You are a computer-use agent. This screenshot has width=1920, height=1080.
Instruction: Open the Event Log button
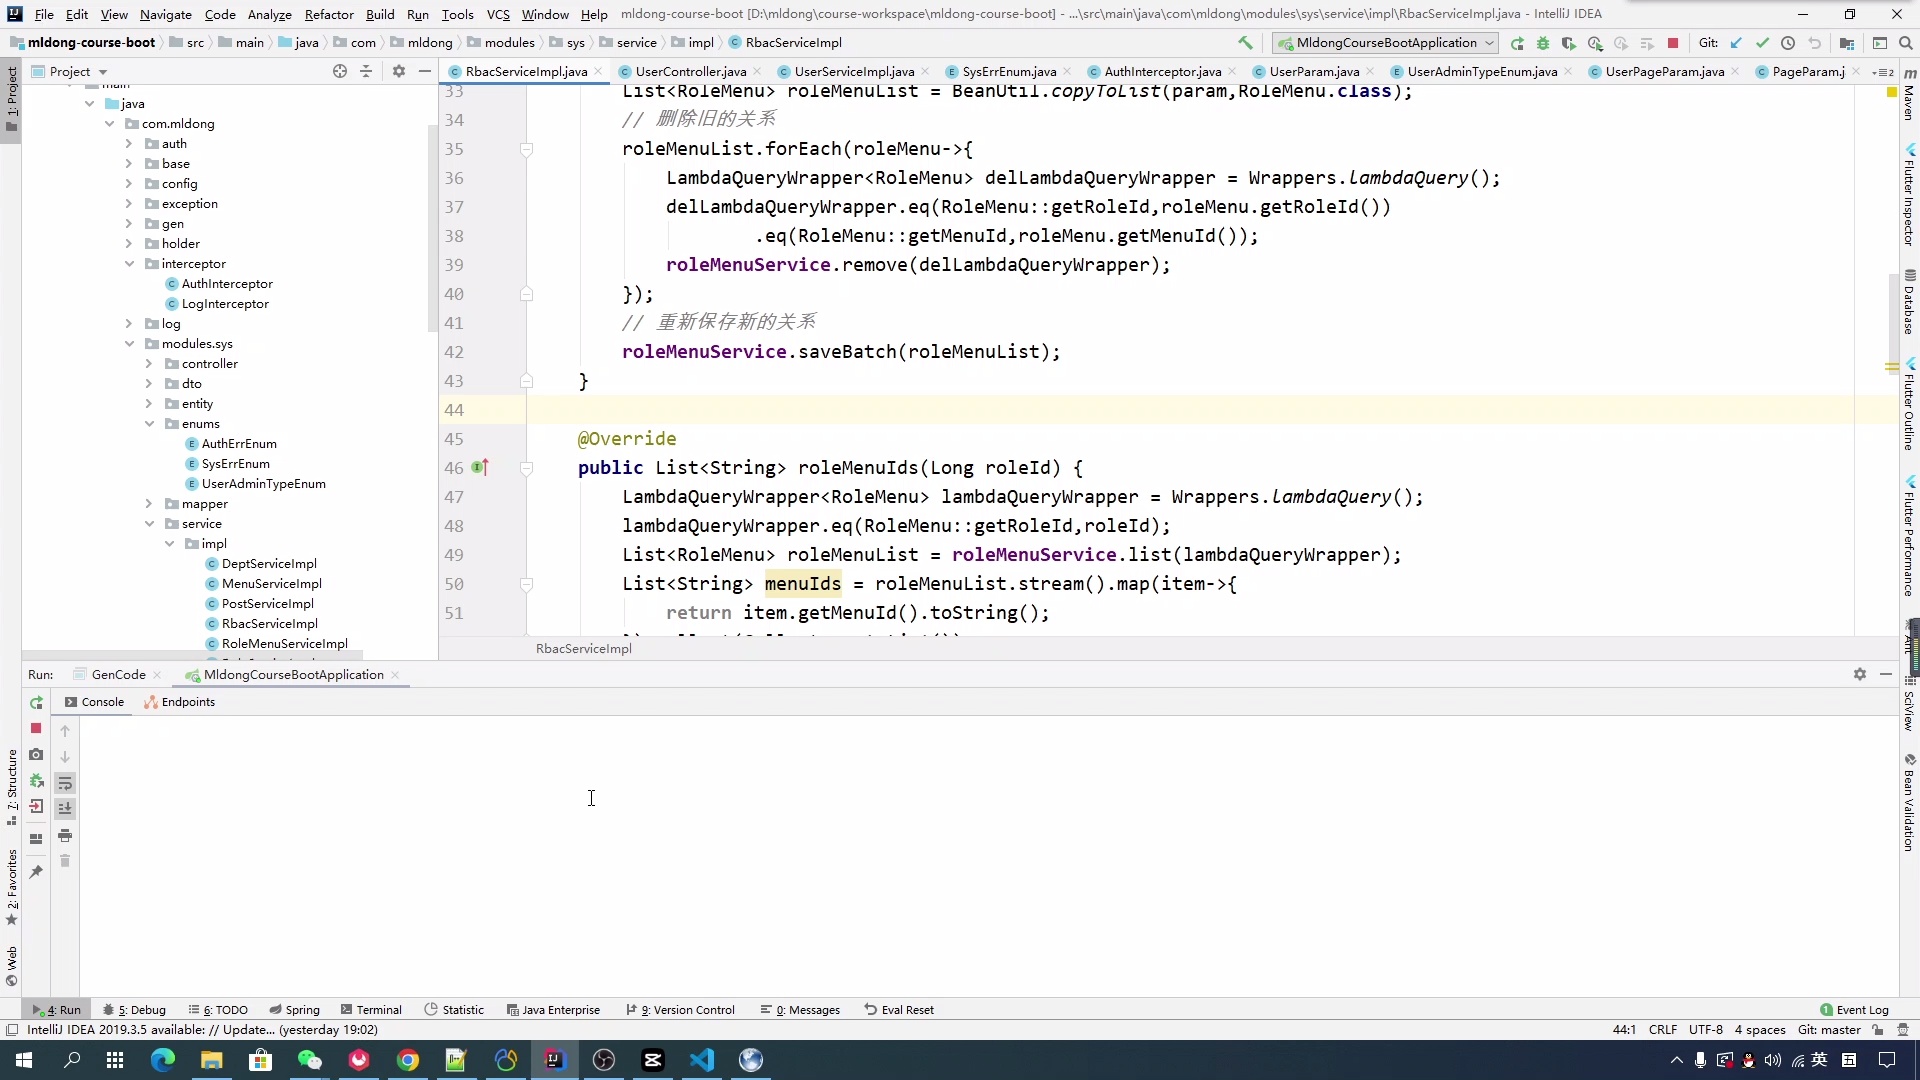[1854, 1010]
